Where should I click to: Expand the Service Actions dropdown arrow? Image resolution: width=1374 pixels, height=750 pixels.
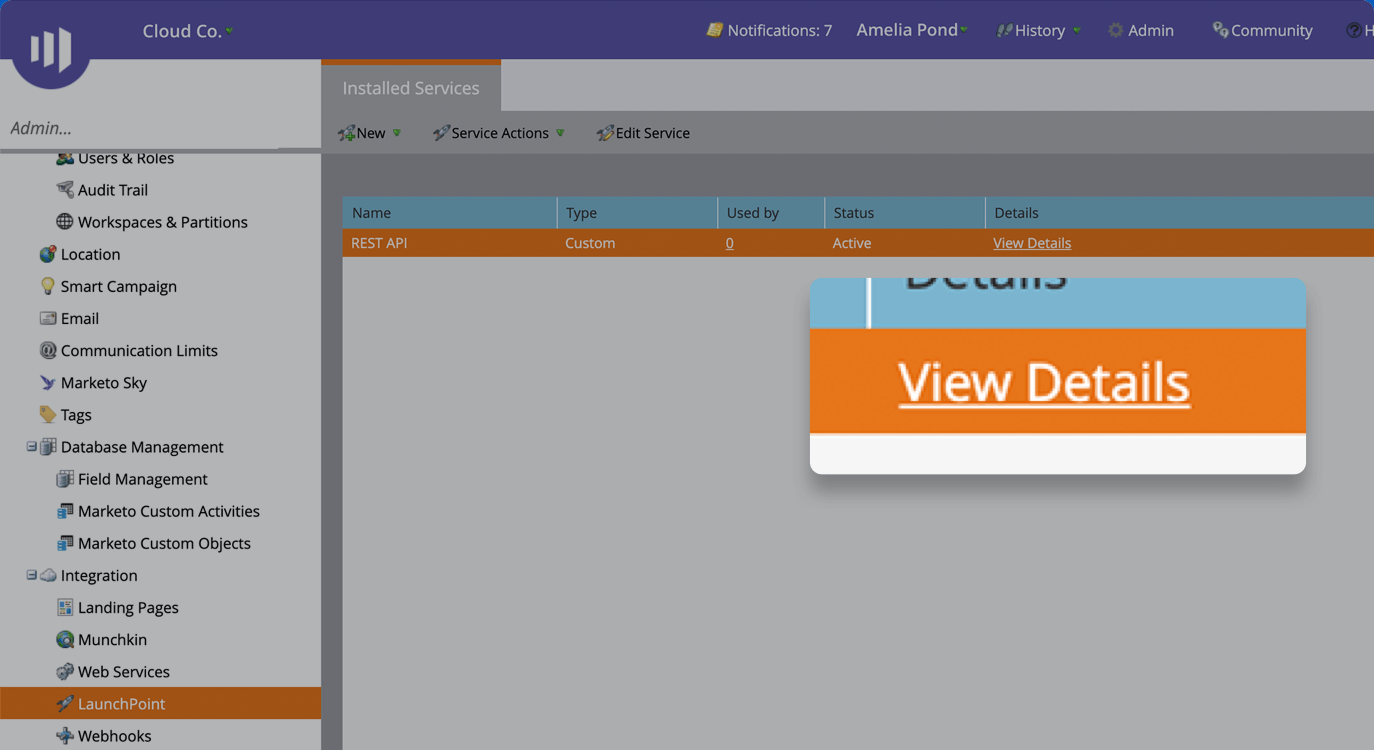click(x=560, y=133)
